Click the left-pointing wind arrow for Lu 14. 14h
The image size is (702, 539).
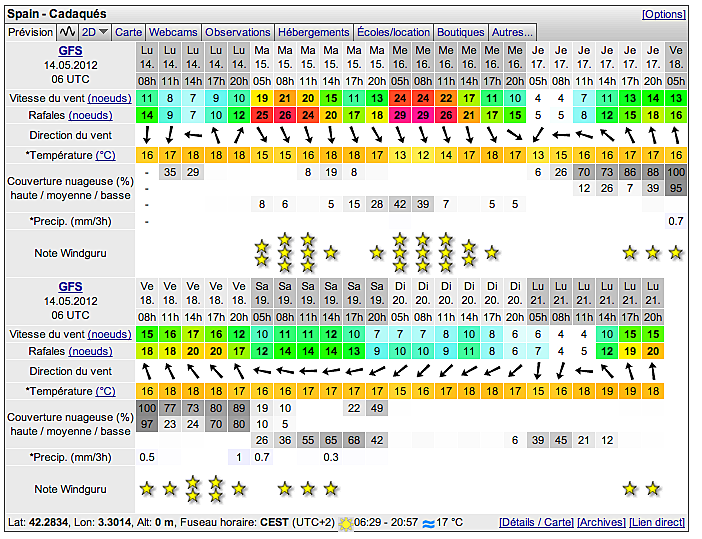[x=193, y=134]
